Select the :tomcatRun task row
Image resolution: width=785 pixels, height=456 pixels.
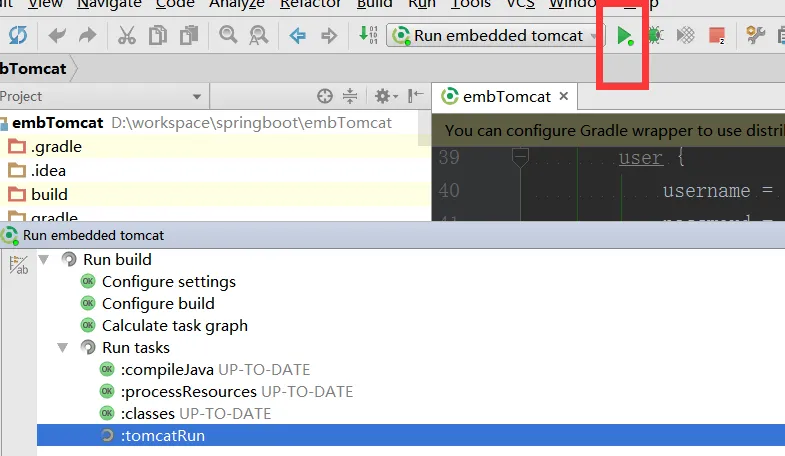(x=411, y=435)
